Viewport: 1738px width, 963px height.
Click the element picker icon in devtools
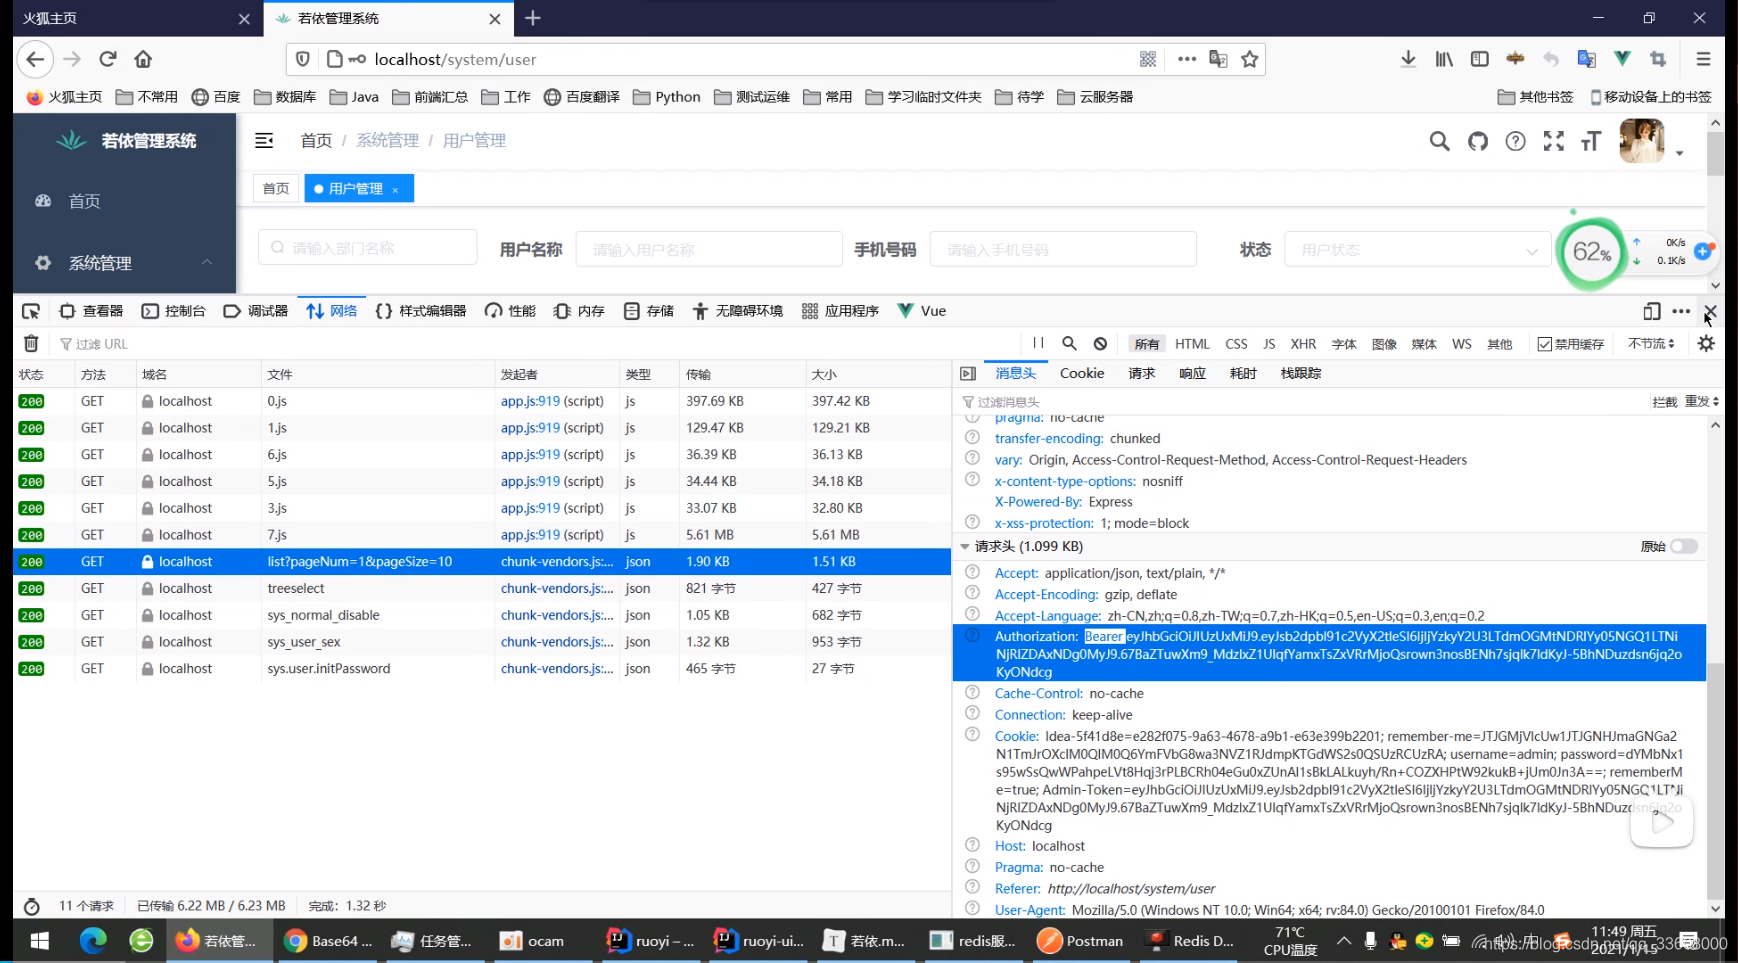31,311
